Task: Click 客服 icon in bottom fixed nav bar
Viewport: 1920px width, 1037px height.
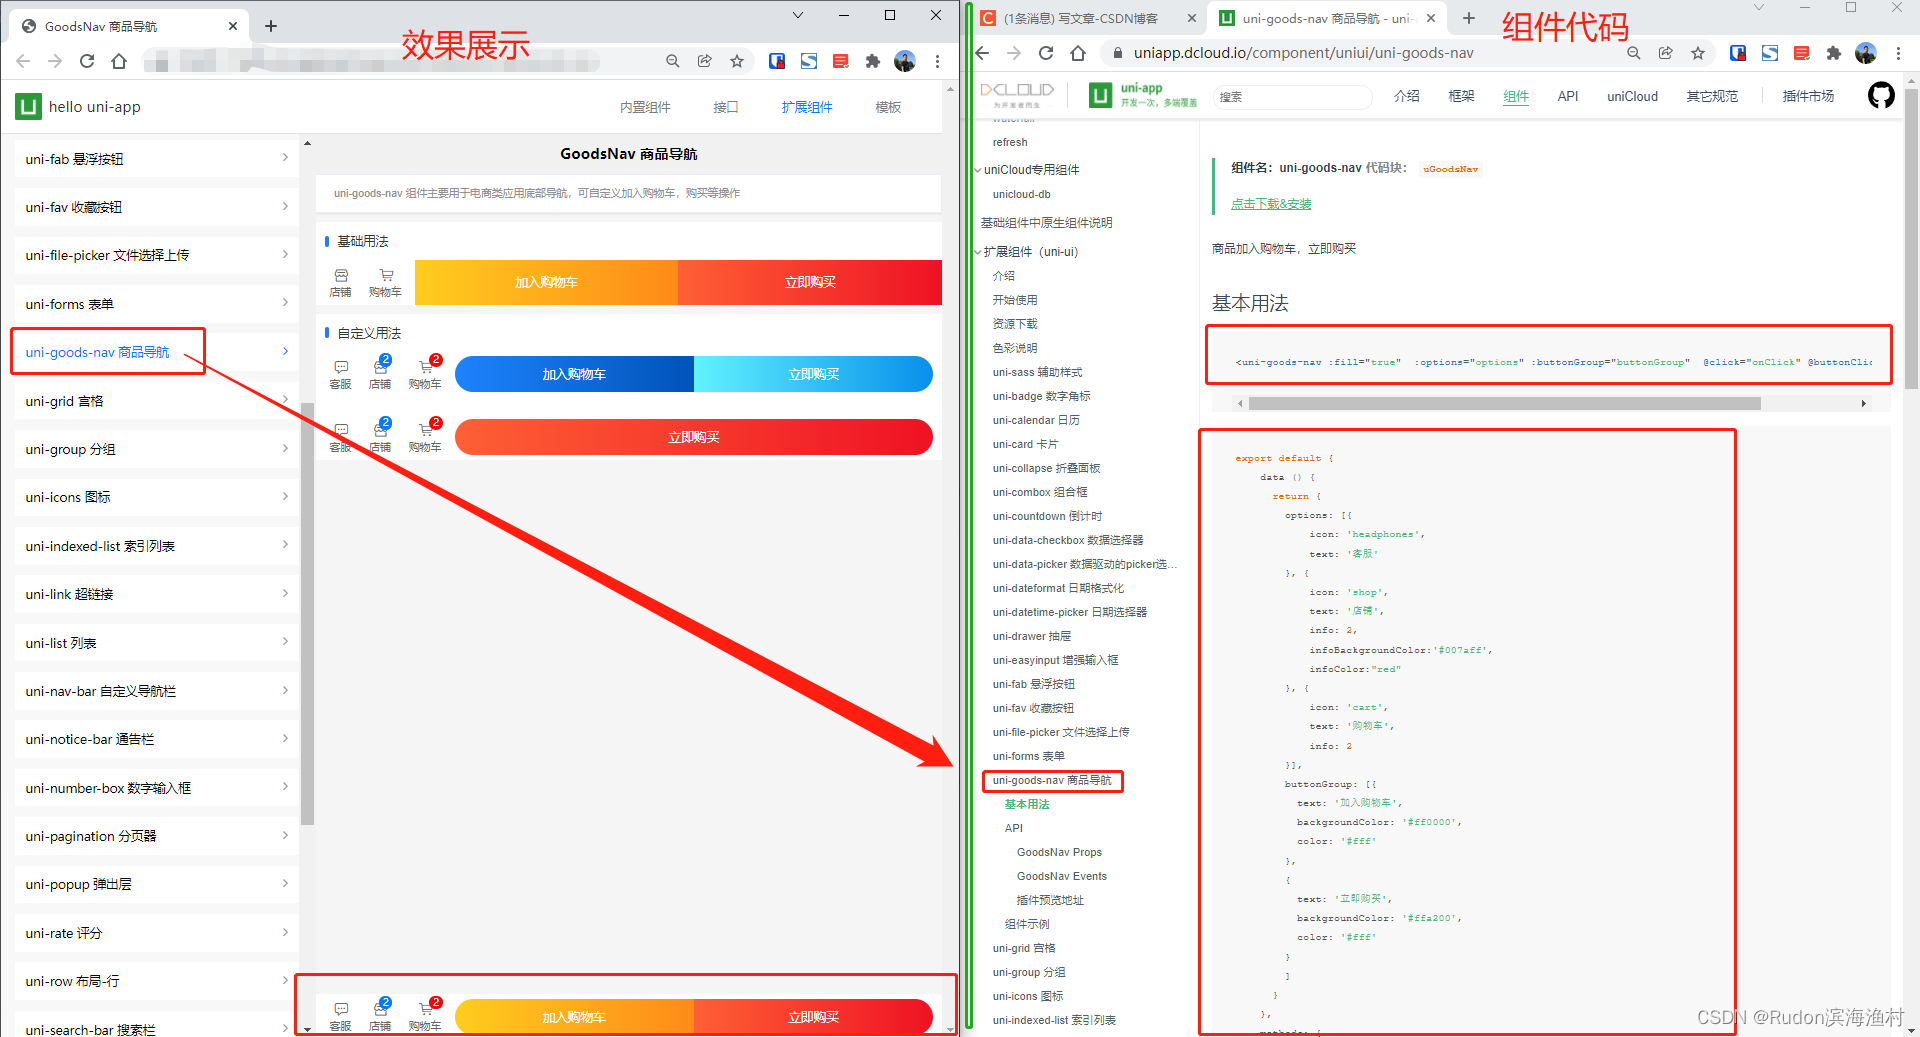Action: [x=341, y=1016]
